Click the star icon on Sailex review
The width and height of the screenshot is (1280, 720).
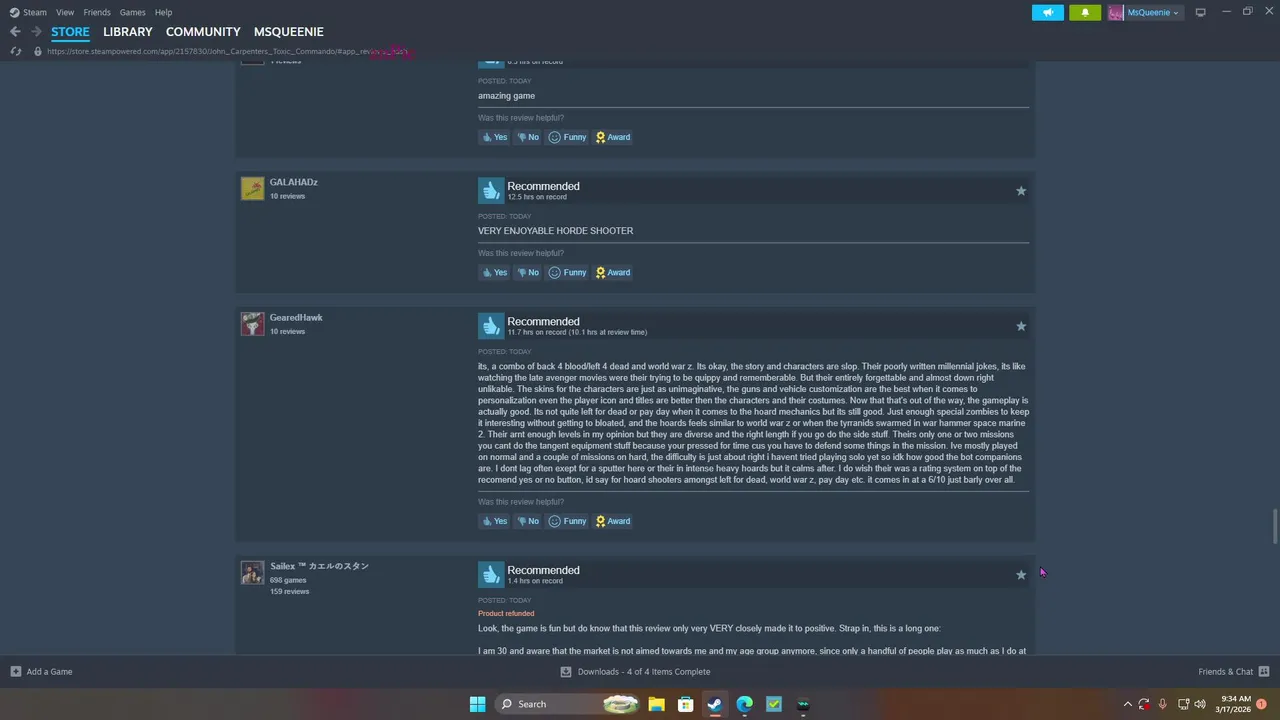1021,575
